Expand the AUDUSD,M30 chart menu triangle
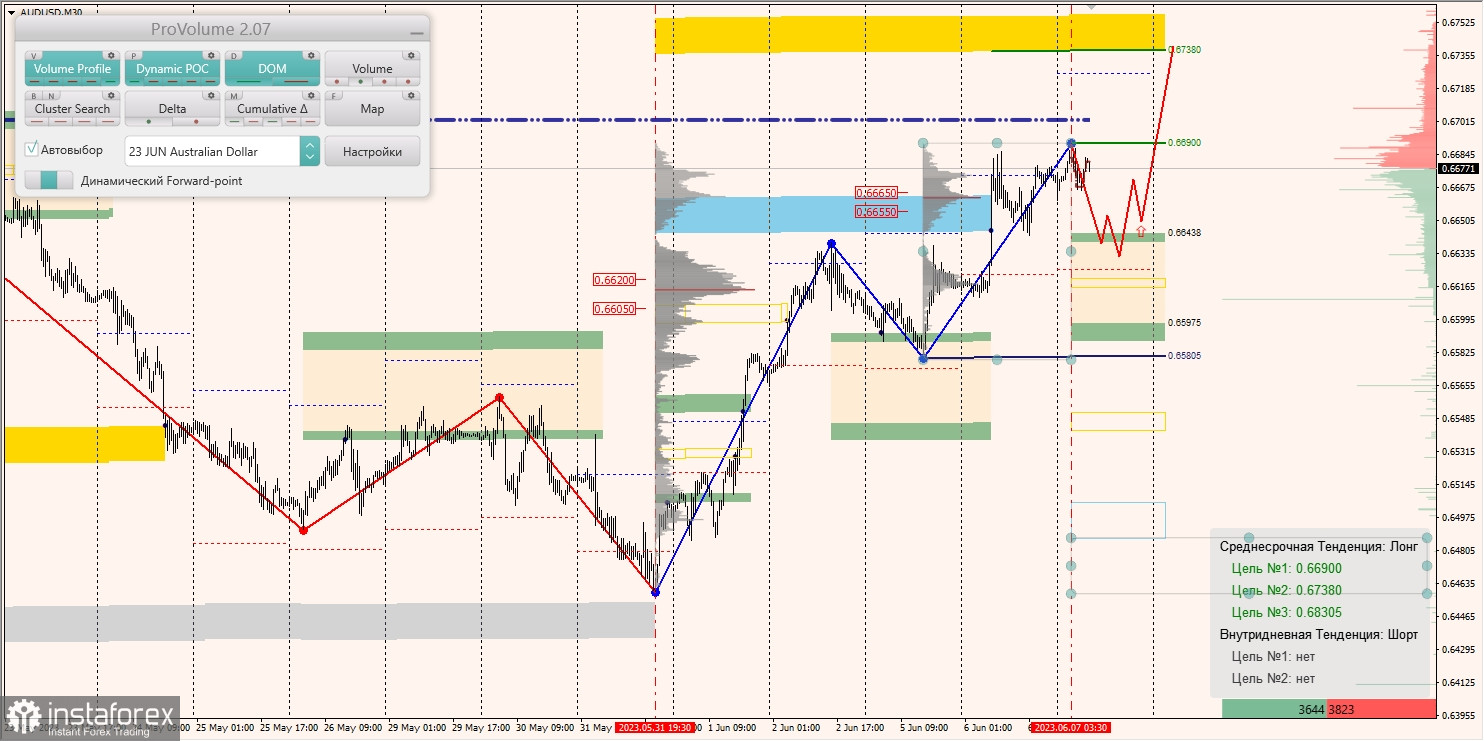Viewport: 1484px width, 741px height. (10, 12)
